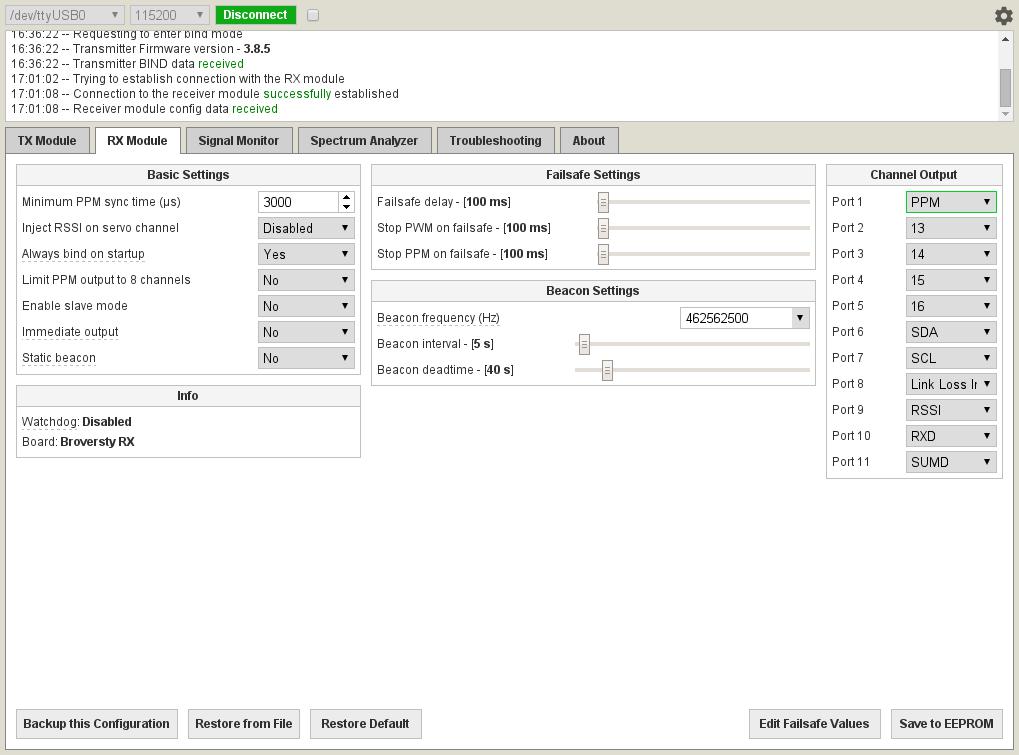Screen dimensions: 1019x755
Task: Click the Immediate output label
Action: pos(70,332)
